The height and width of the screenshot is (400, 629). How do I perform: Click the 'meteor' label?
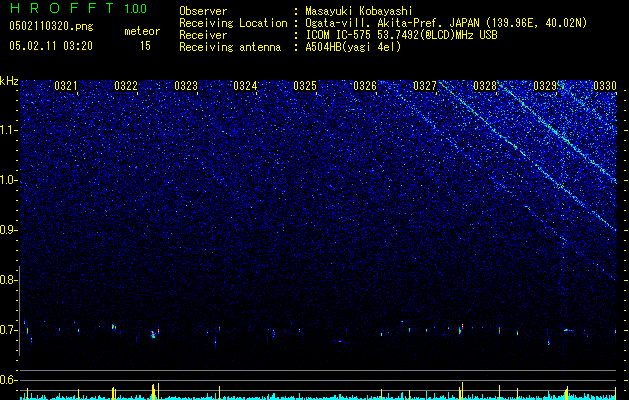tap(142, 31)
